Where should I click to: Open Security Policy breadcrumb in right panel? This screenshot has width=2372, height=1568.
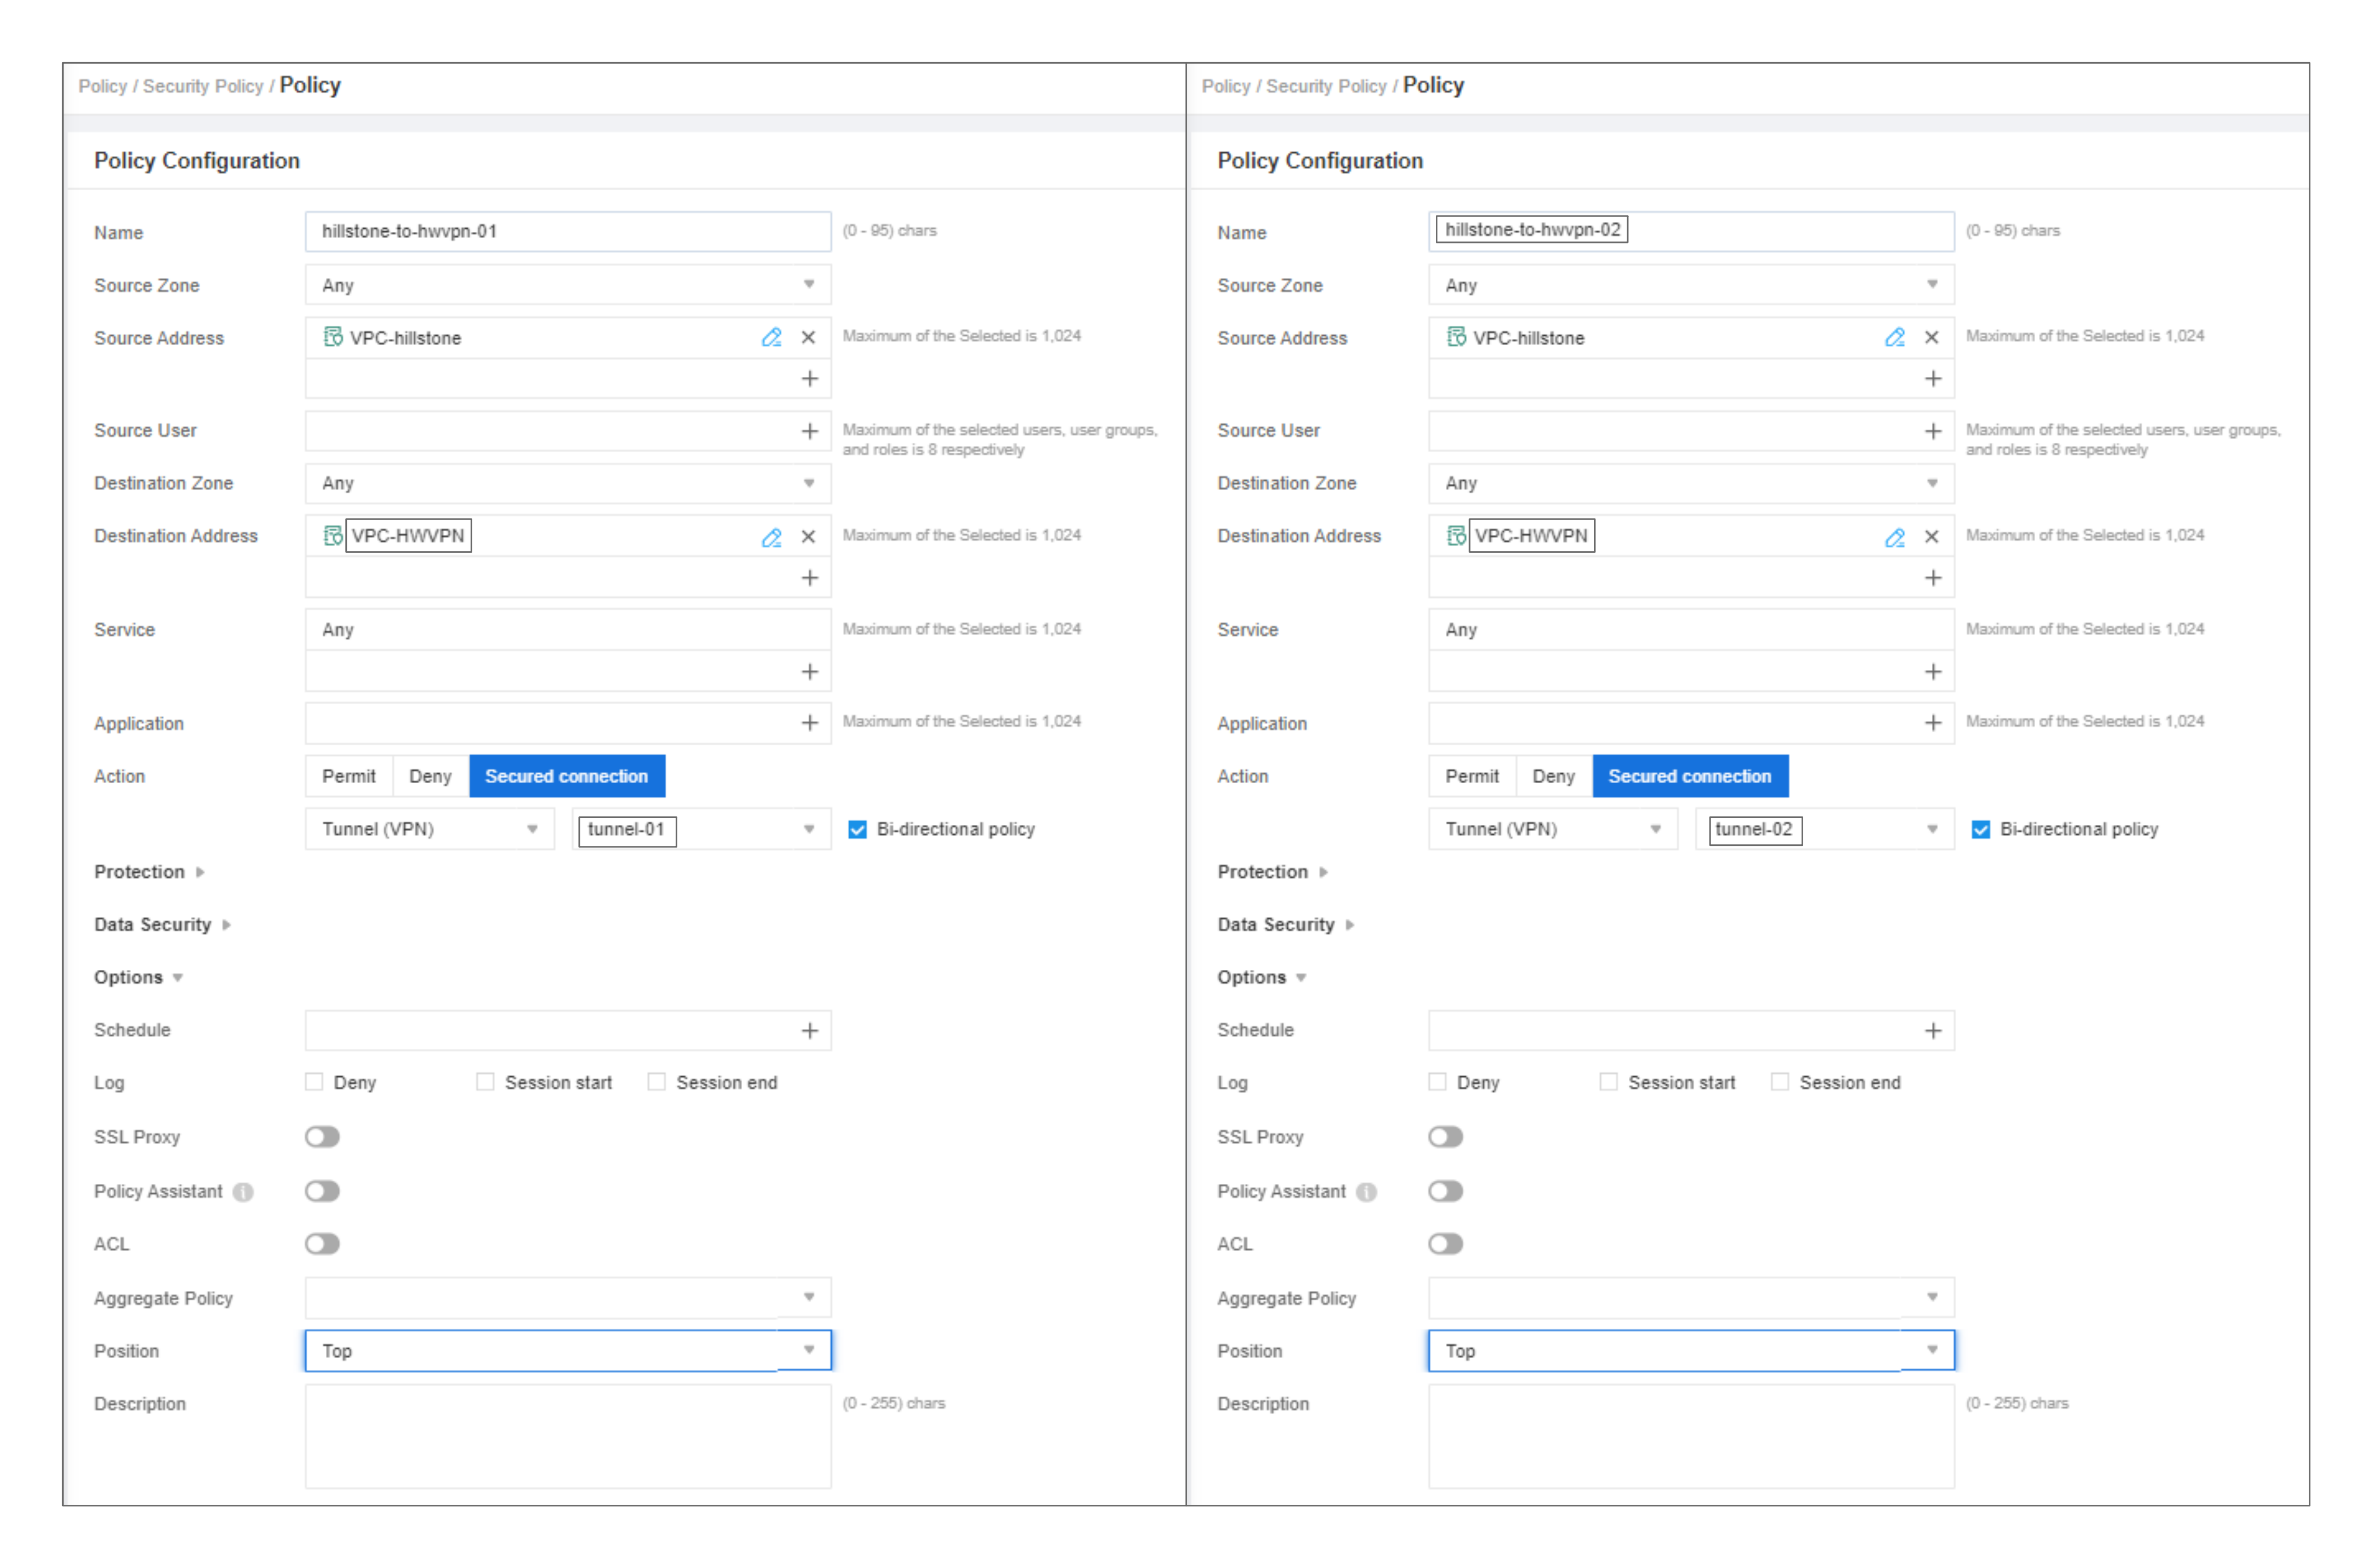click(1326, 87)
